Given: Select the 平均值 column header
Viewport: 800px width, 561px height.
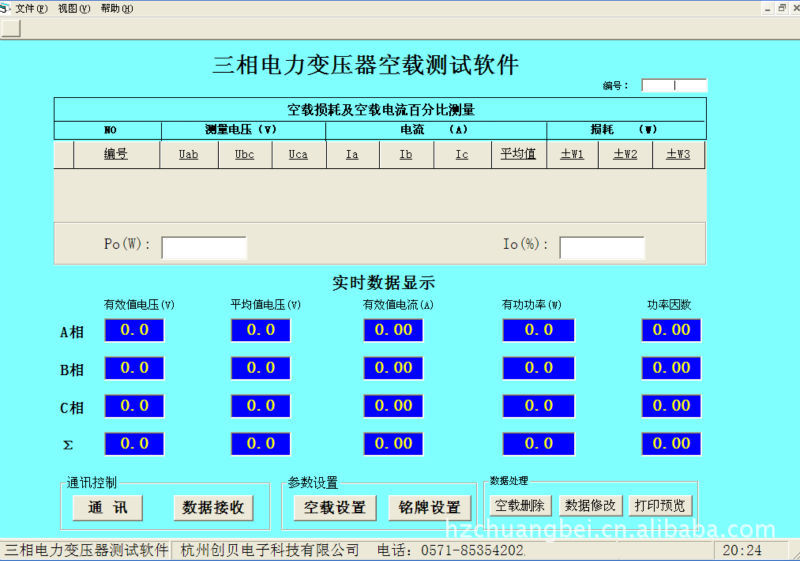Looking at the screenshot, I should 518,155.
